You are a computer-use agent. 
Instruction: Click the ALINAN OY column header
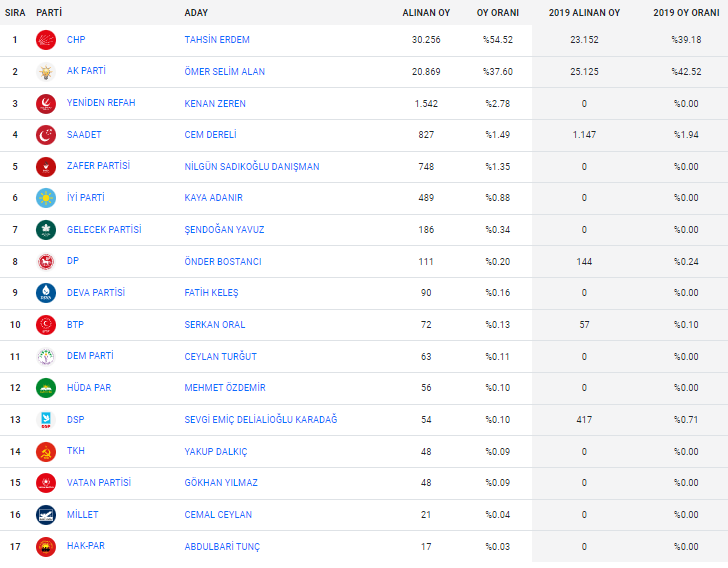coord(426,13)
